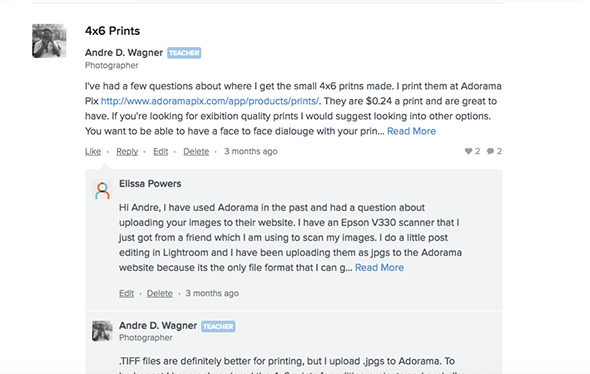
Task: Open Andre D. Wagner's name in reply
Action: click(x=158, y=325)
